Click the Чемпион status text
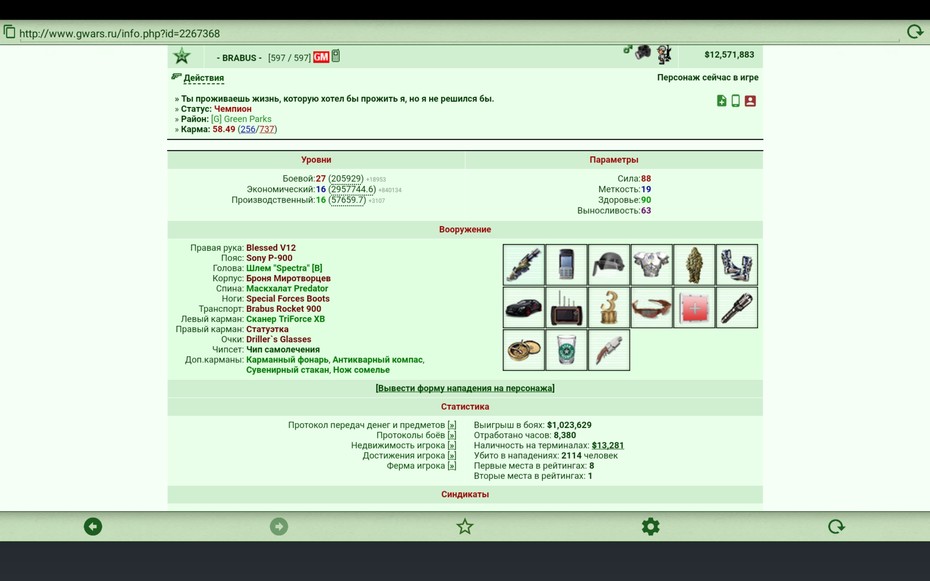Image resolution: width=930 pixels, height=581 pixels. pos(232,108)
